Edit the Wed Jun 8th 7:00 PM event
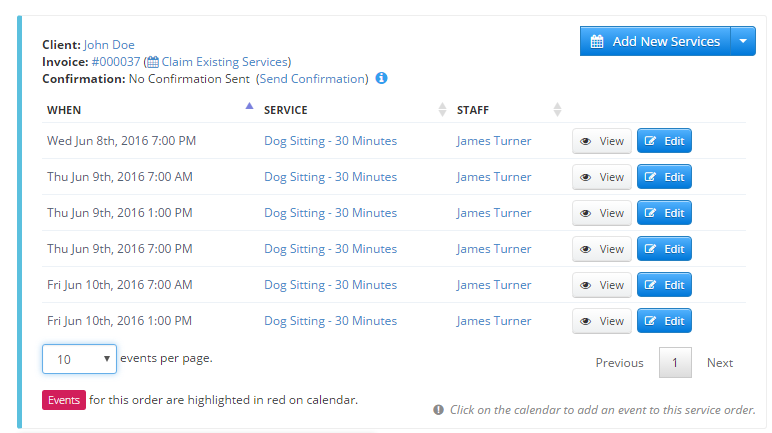Viewport: 772px width, 433px height. [664, 141]
